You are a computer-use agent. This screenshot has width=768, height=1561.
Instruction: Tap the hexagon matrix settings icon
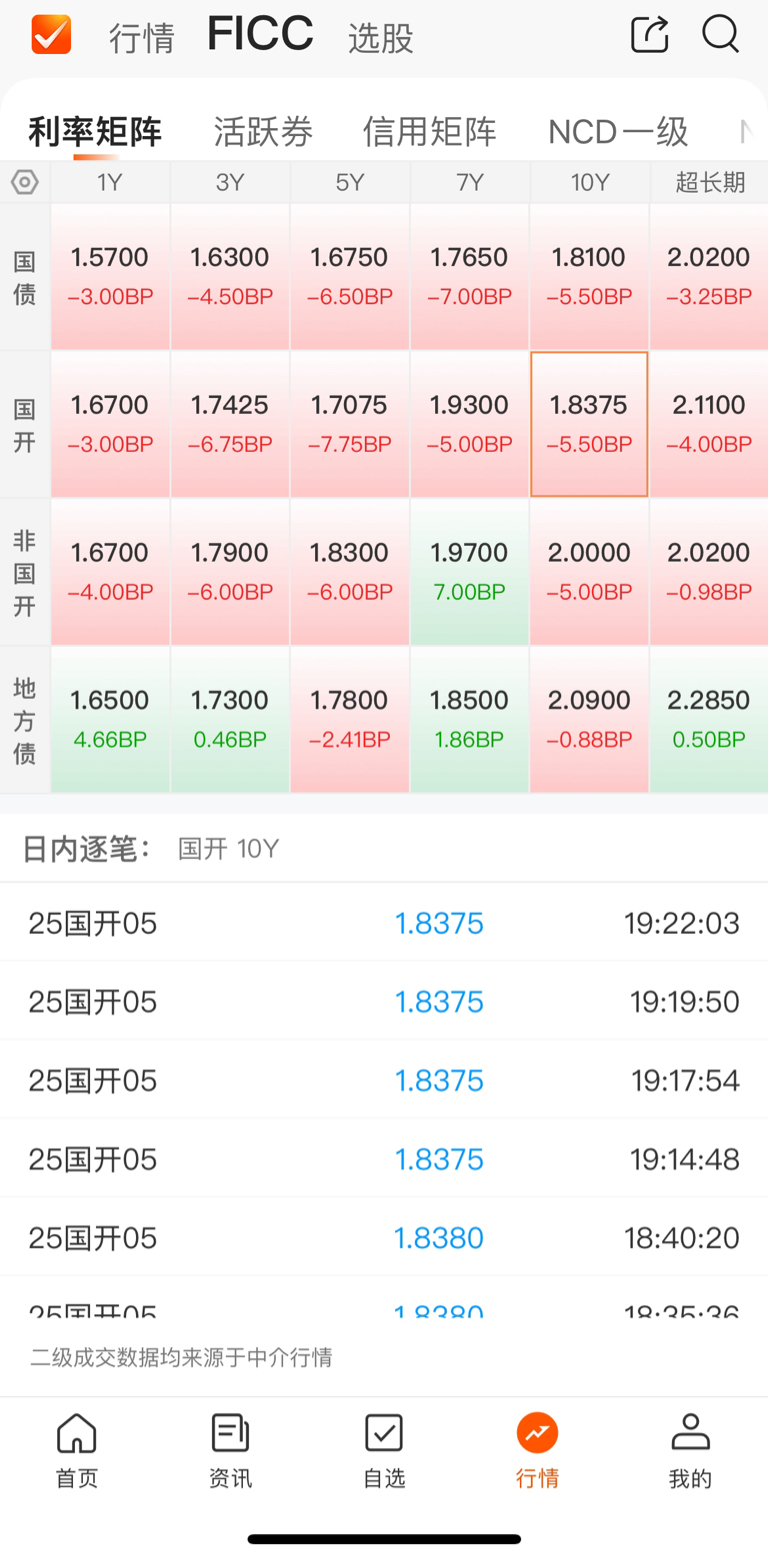25,182
